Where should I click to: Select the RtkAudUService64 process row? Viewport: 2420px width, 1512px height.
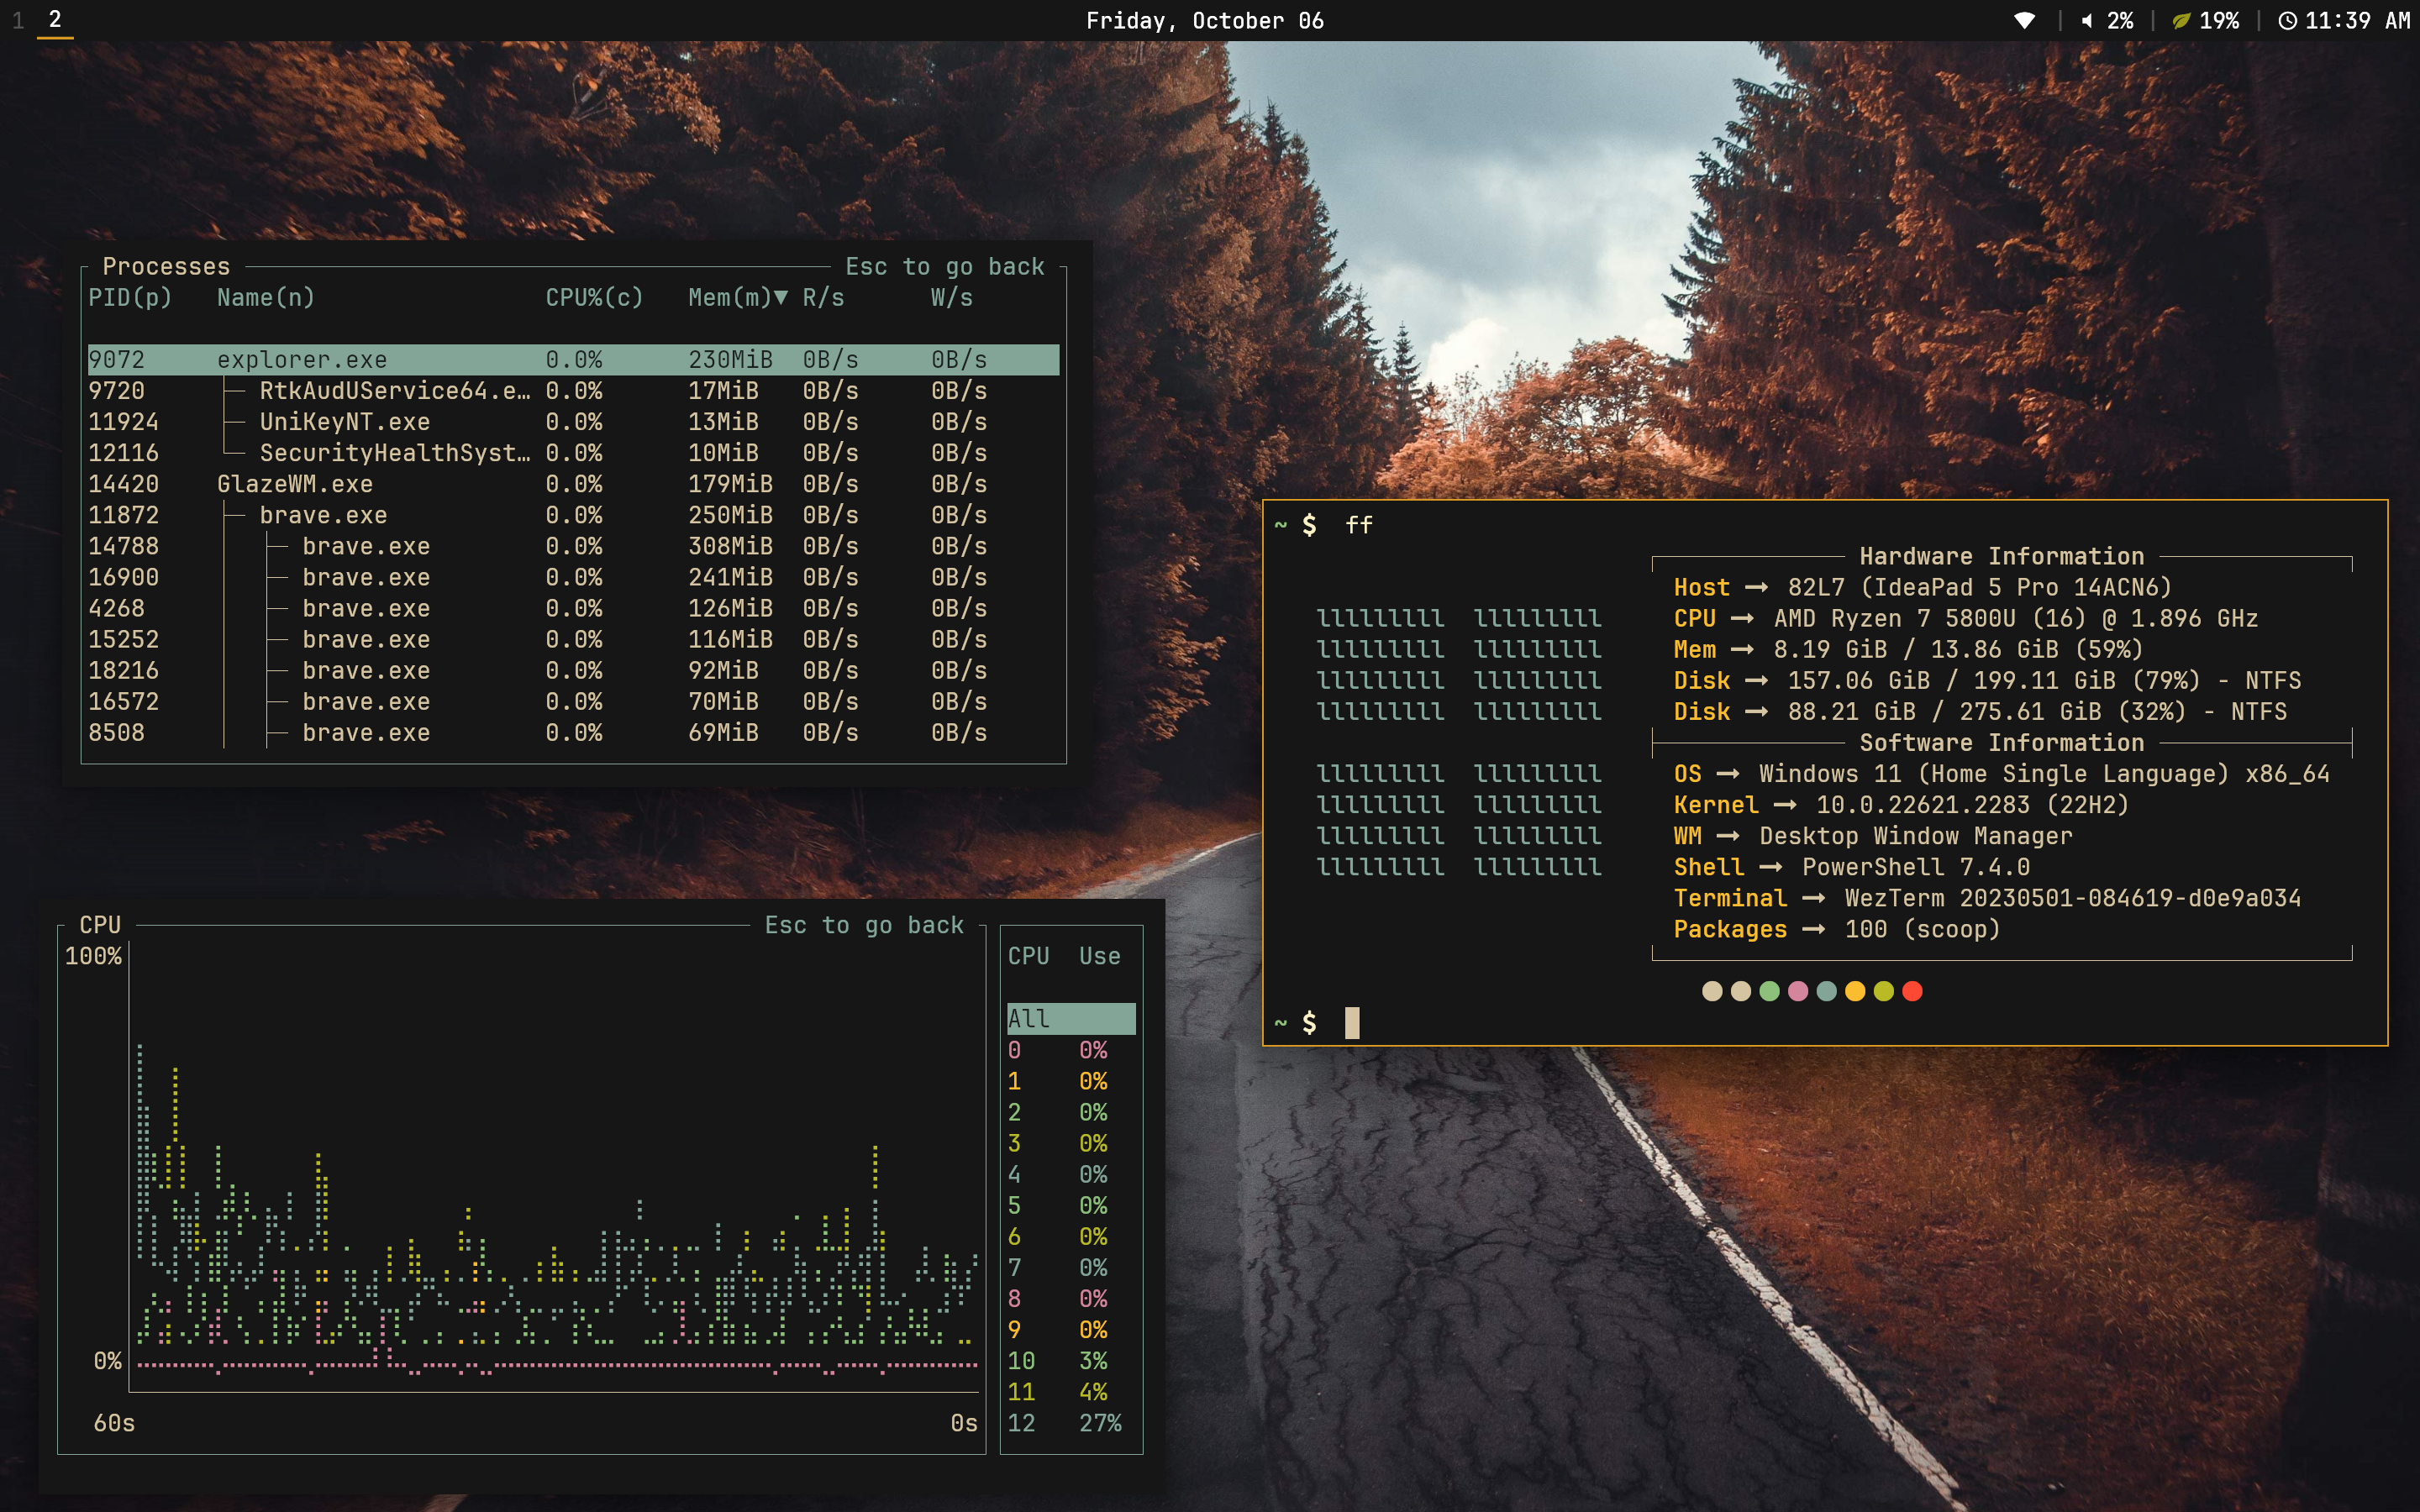(x=573, y=391)
